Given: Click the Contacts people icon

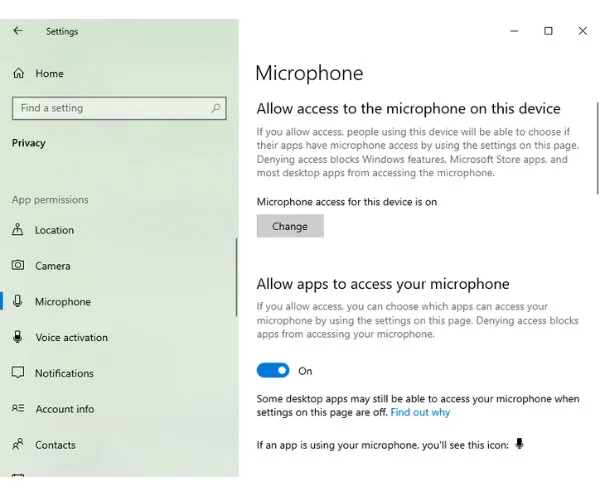Looking at the screenshot, I should coord(18,444).
